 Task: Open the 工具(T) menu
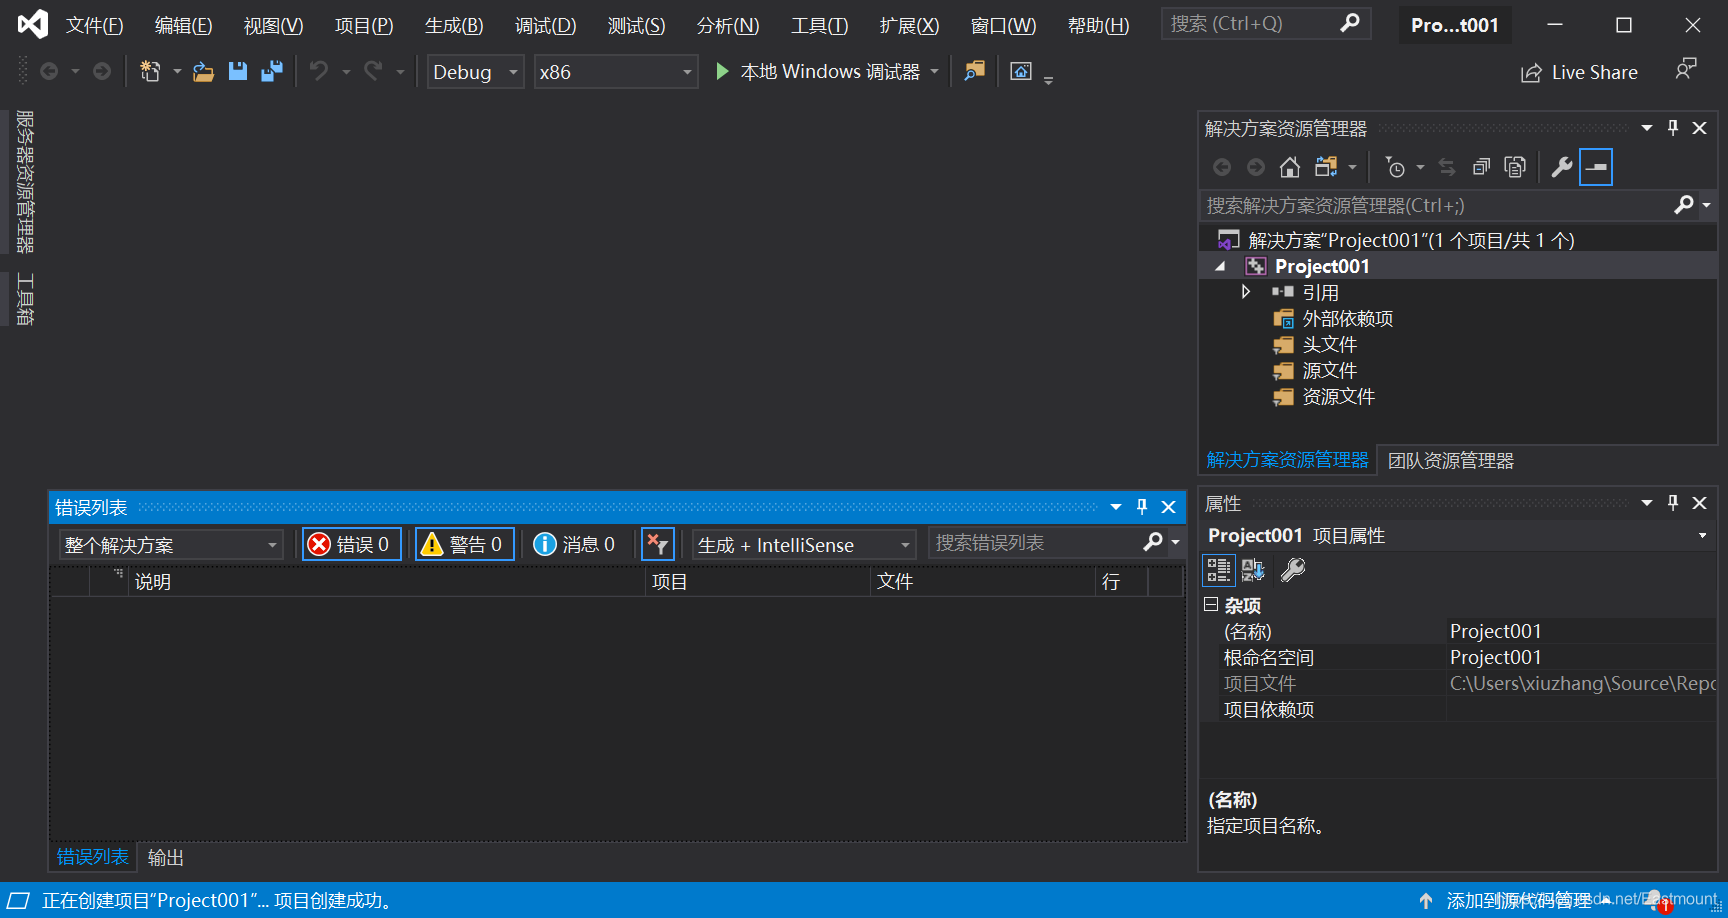pyautogui.click(x=819, y=25)
